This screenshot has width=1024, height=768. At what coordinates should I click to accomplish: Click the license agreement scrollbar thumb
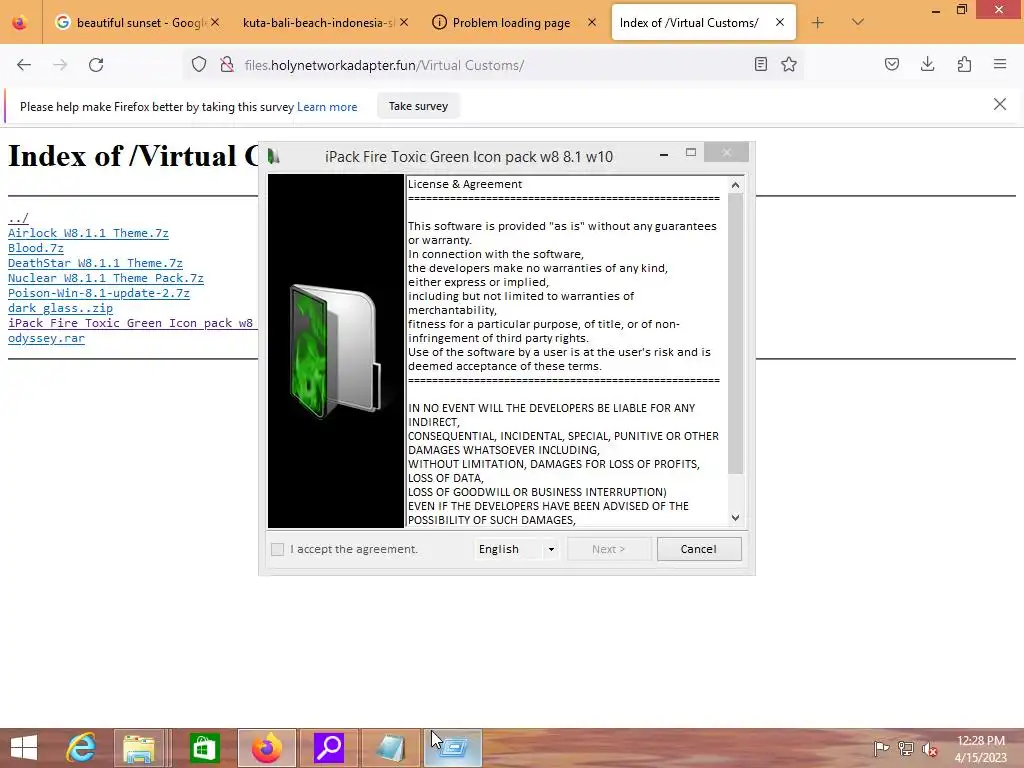(735, 334)
